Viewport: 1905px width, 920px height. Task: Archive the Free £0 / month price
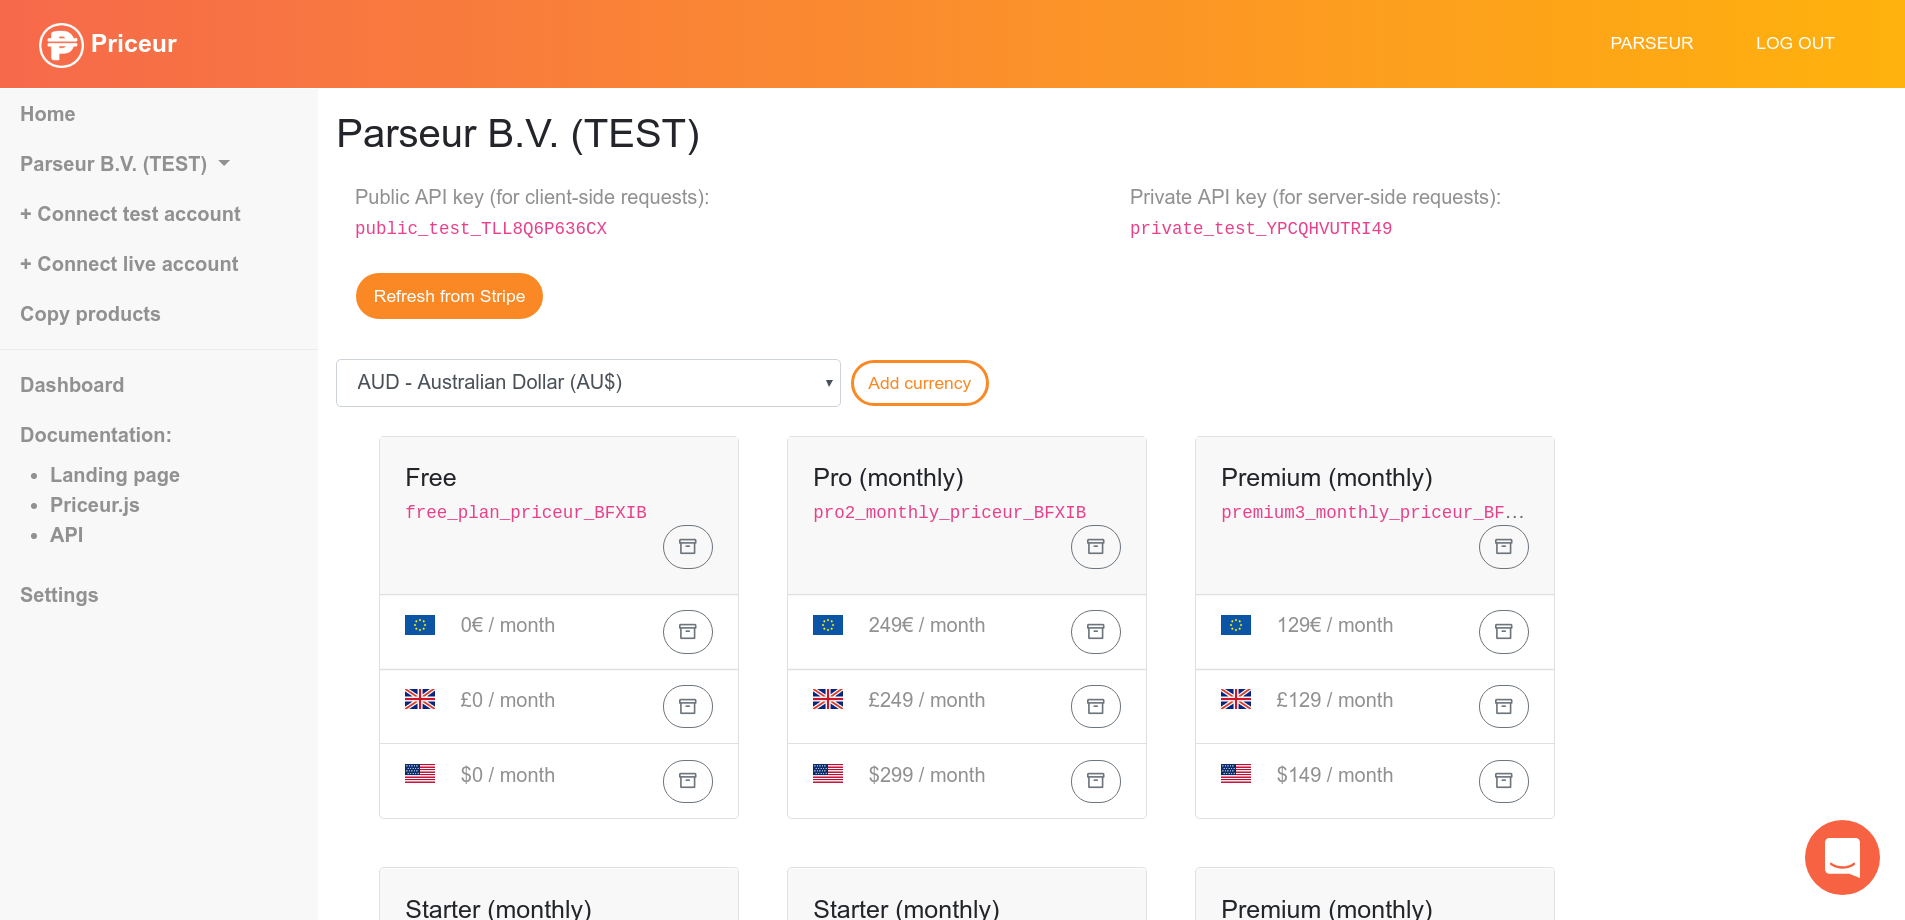point(688,707)
